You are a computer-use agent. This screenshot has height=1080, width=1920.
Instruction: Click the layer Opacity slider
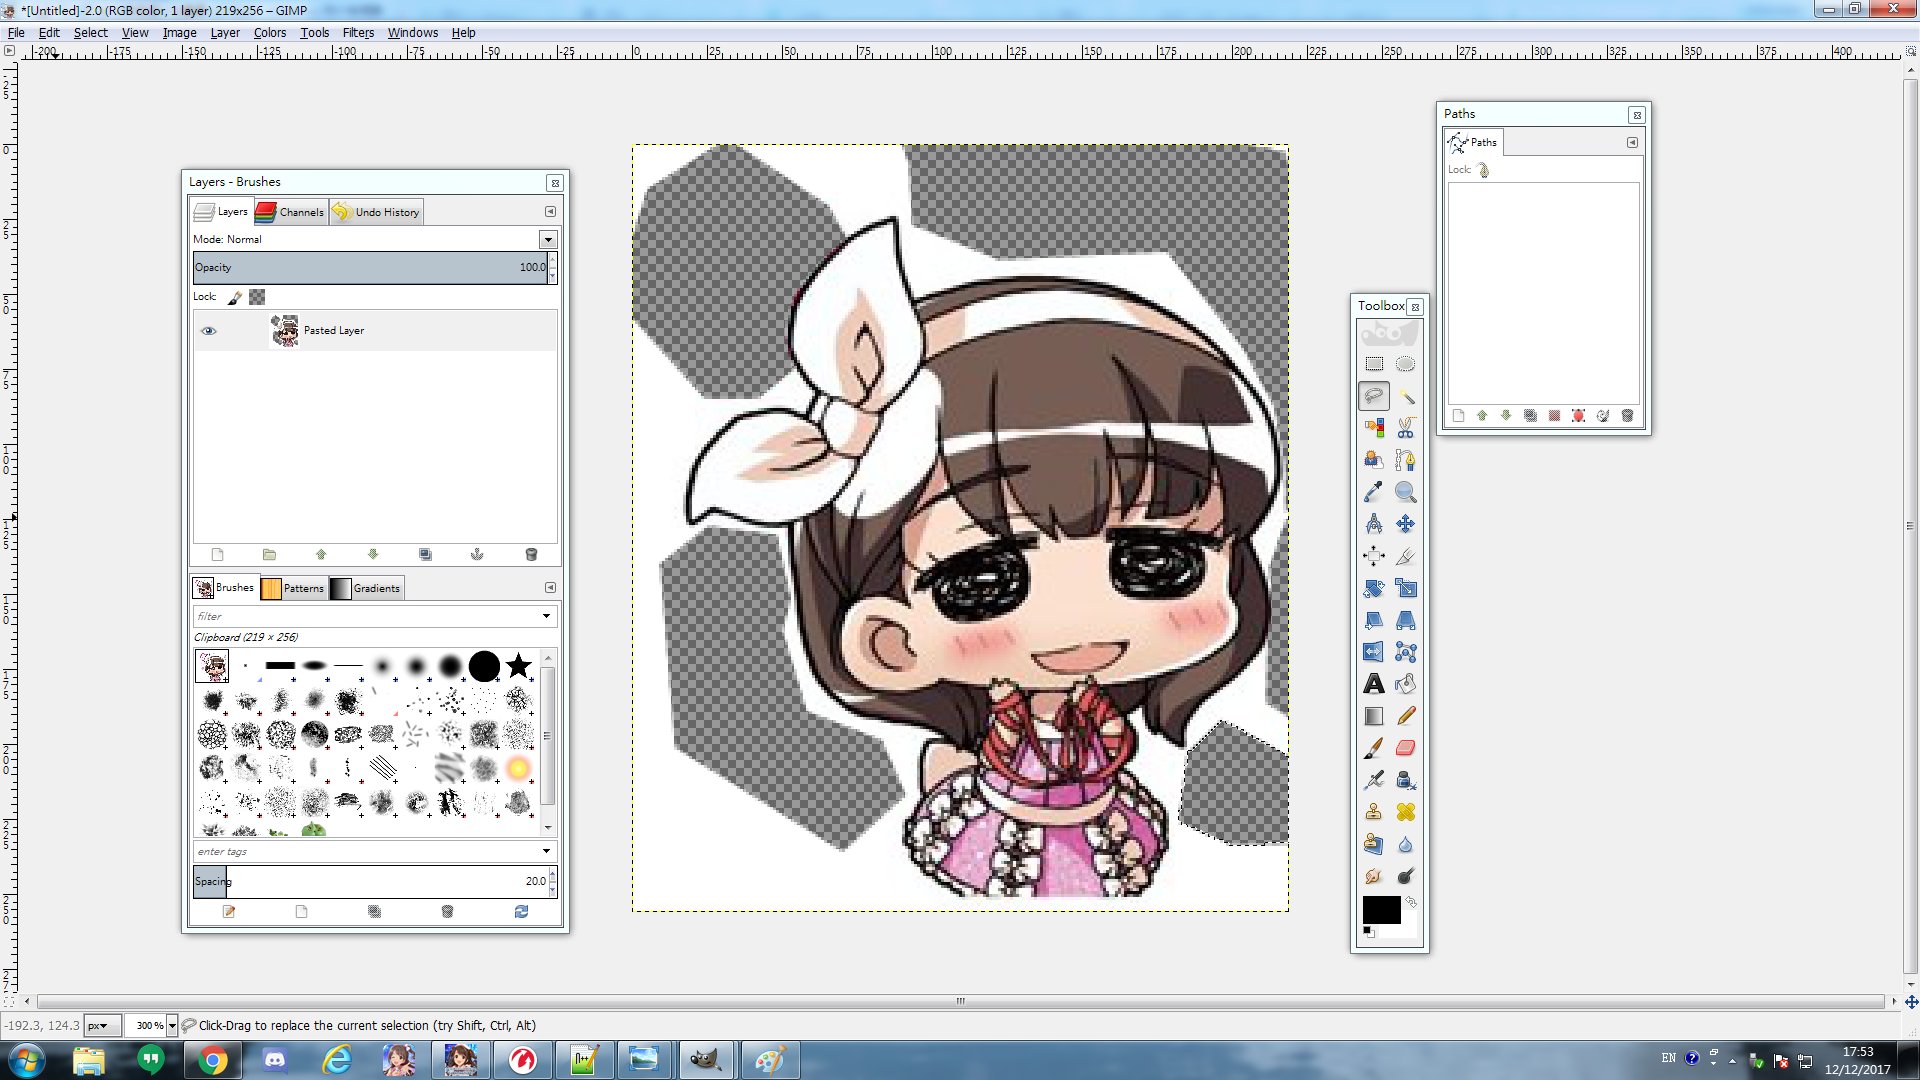click(x=370, y=267)
